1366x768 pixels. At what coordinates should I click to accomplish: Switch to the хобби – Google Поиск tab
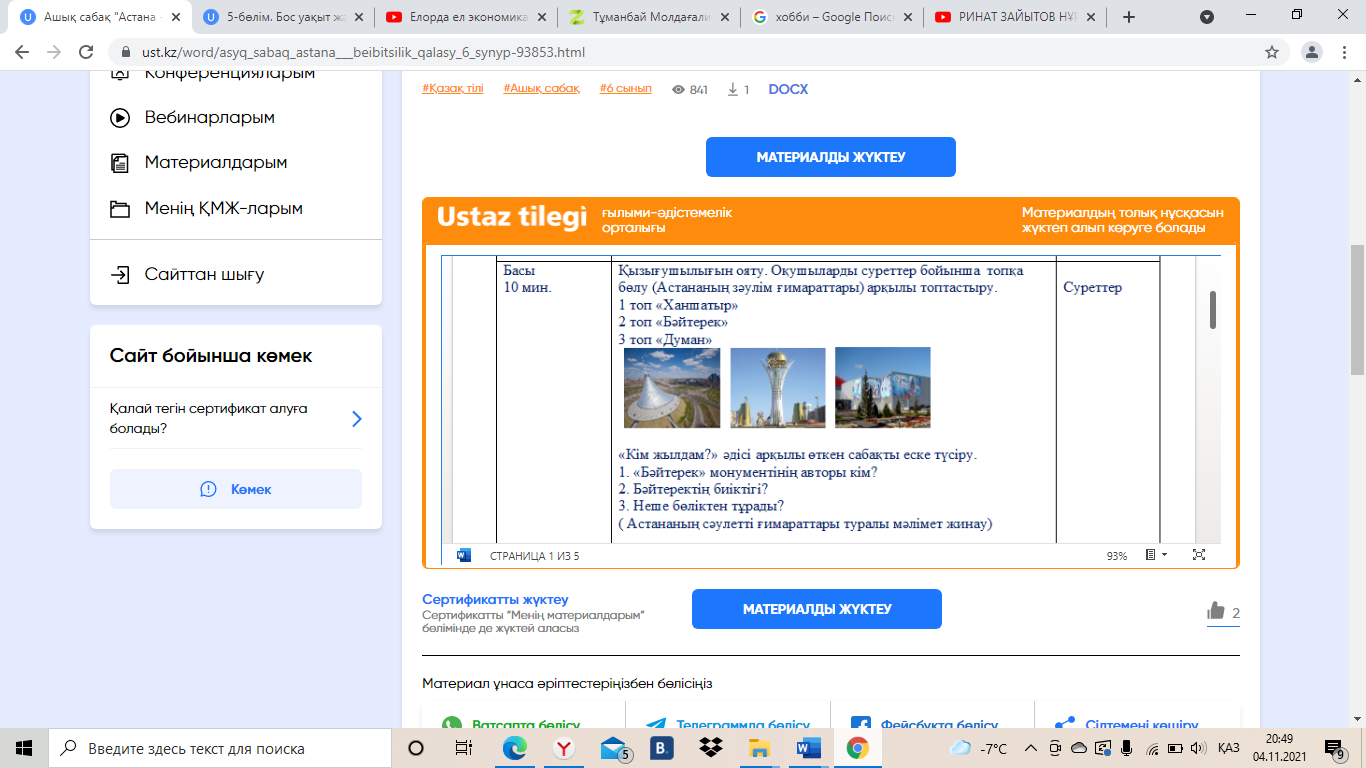pos(832,17)
